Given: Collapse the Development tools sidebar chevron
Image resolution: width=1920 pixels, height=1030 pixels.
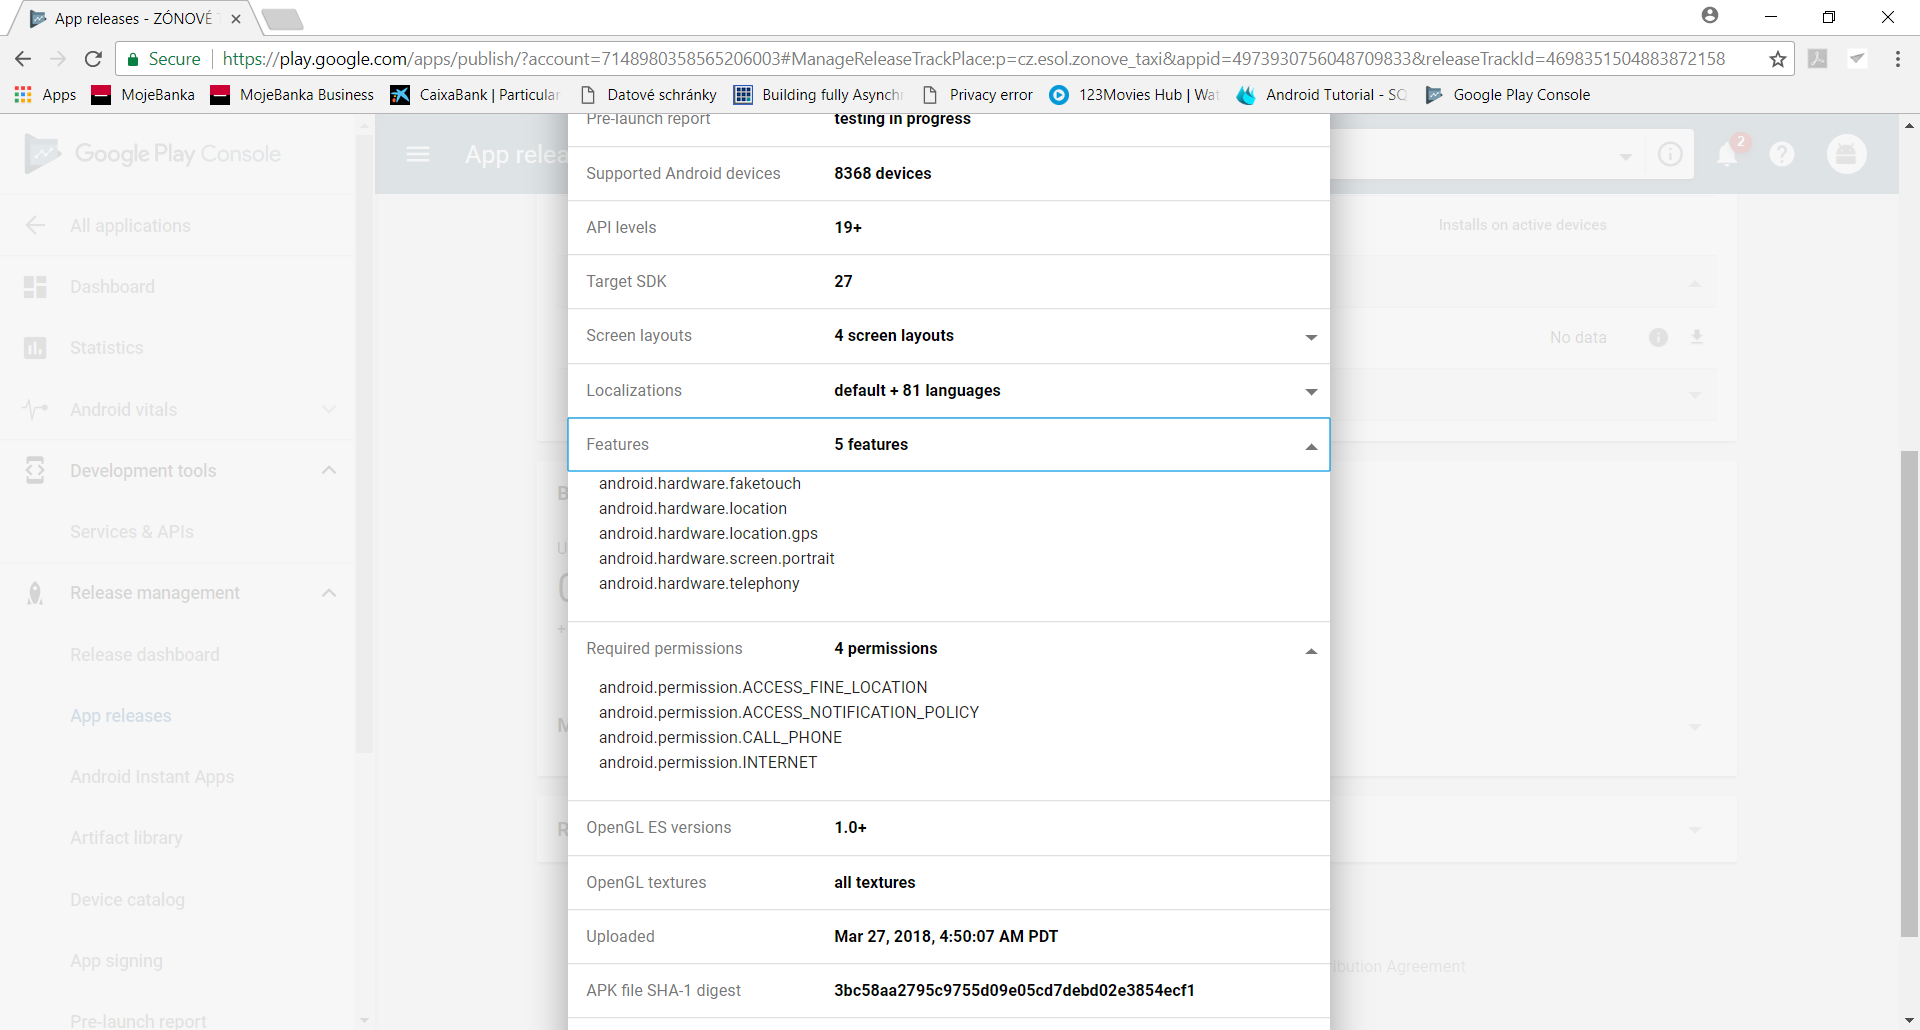Looking at the screenshot, I should click(x=329, y=470).
